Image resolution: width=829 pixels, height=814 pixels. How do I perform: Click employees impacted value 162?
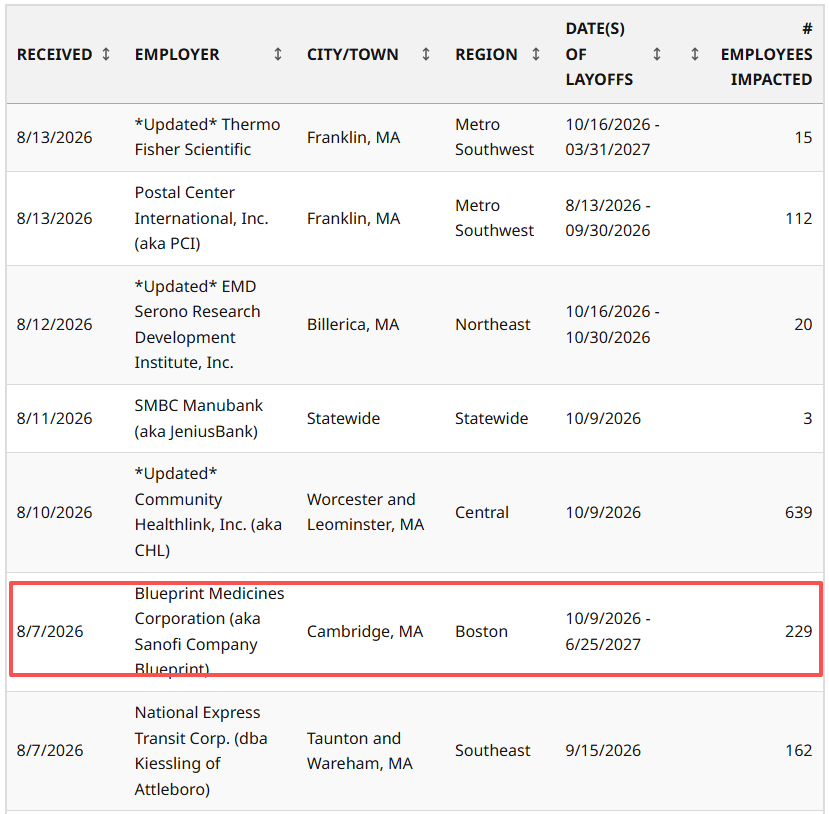pos(798,750)
